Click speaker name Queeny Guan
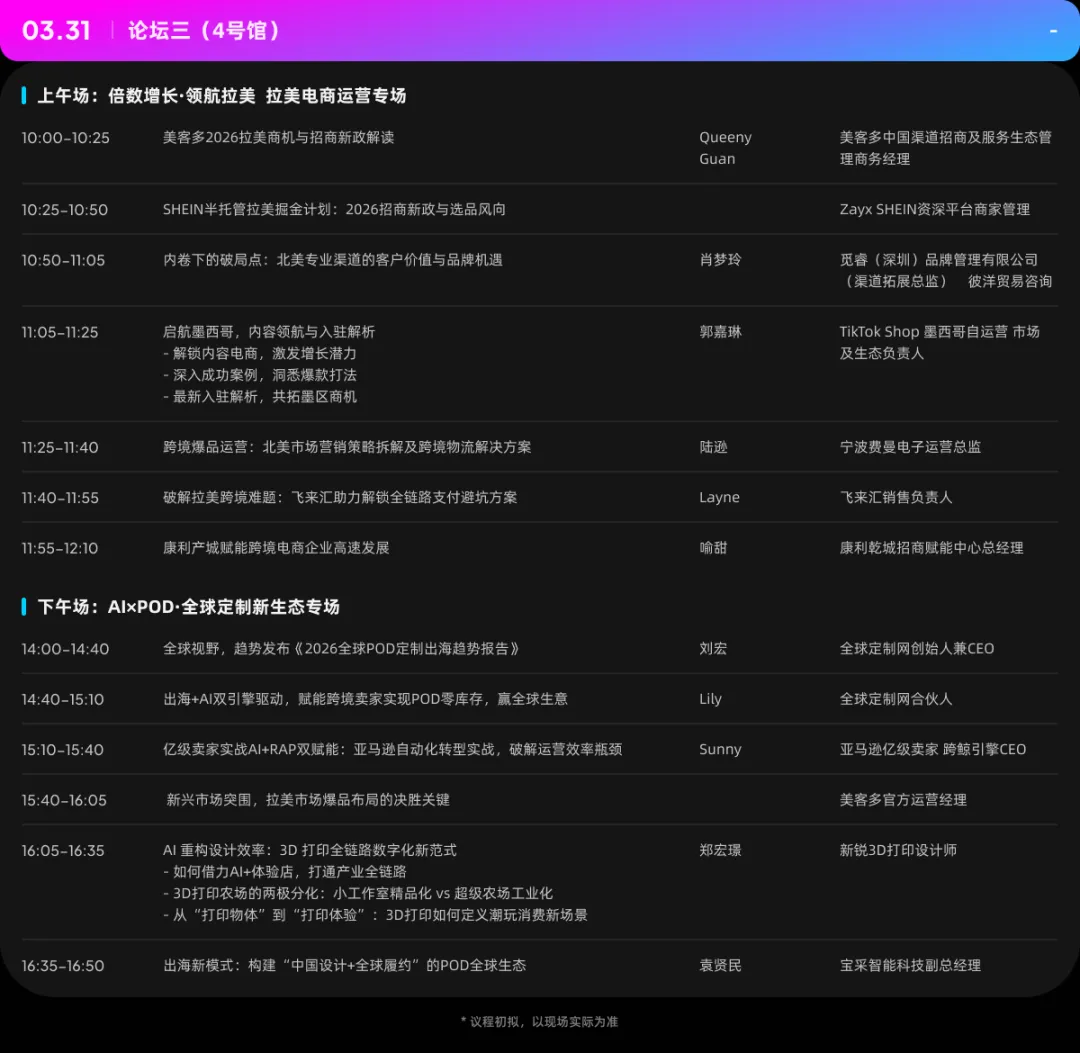The height and width of the screenshot is (1053, 1080). [725, 148]
